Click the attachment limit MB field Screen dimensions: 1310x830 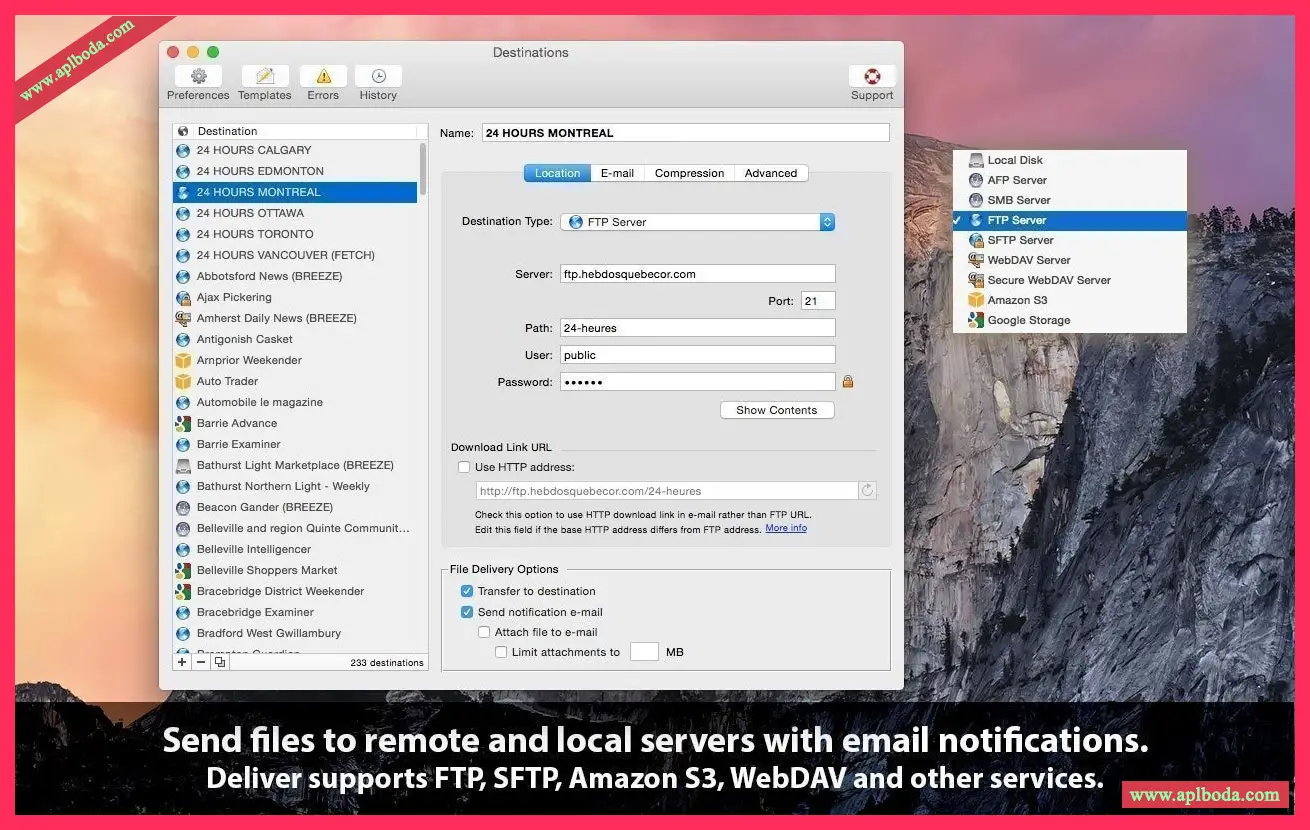[644, 652]
